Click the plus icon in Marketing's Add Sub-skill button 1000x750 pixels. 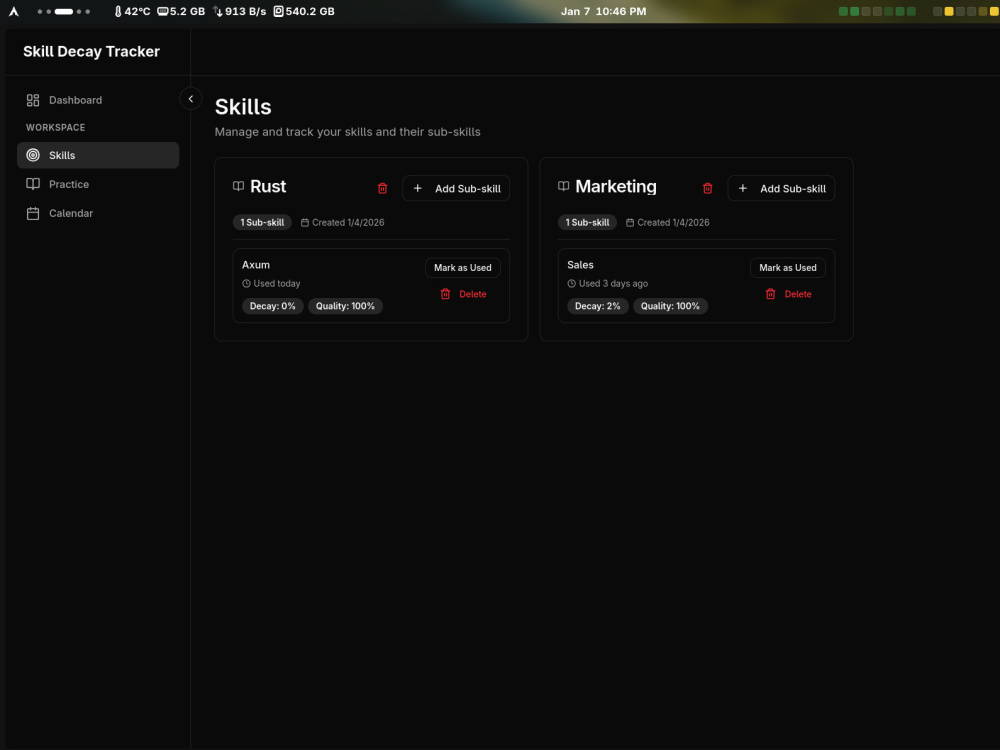[x=742, y=188]
